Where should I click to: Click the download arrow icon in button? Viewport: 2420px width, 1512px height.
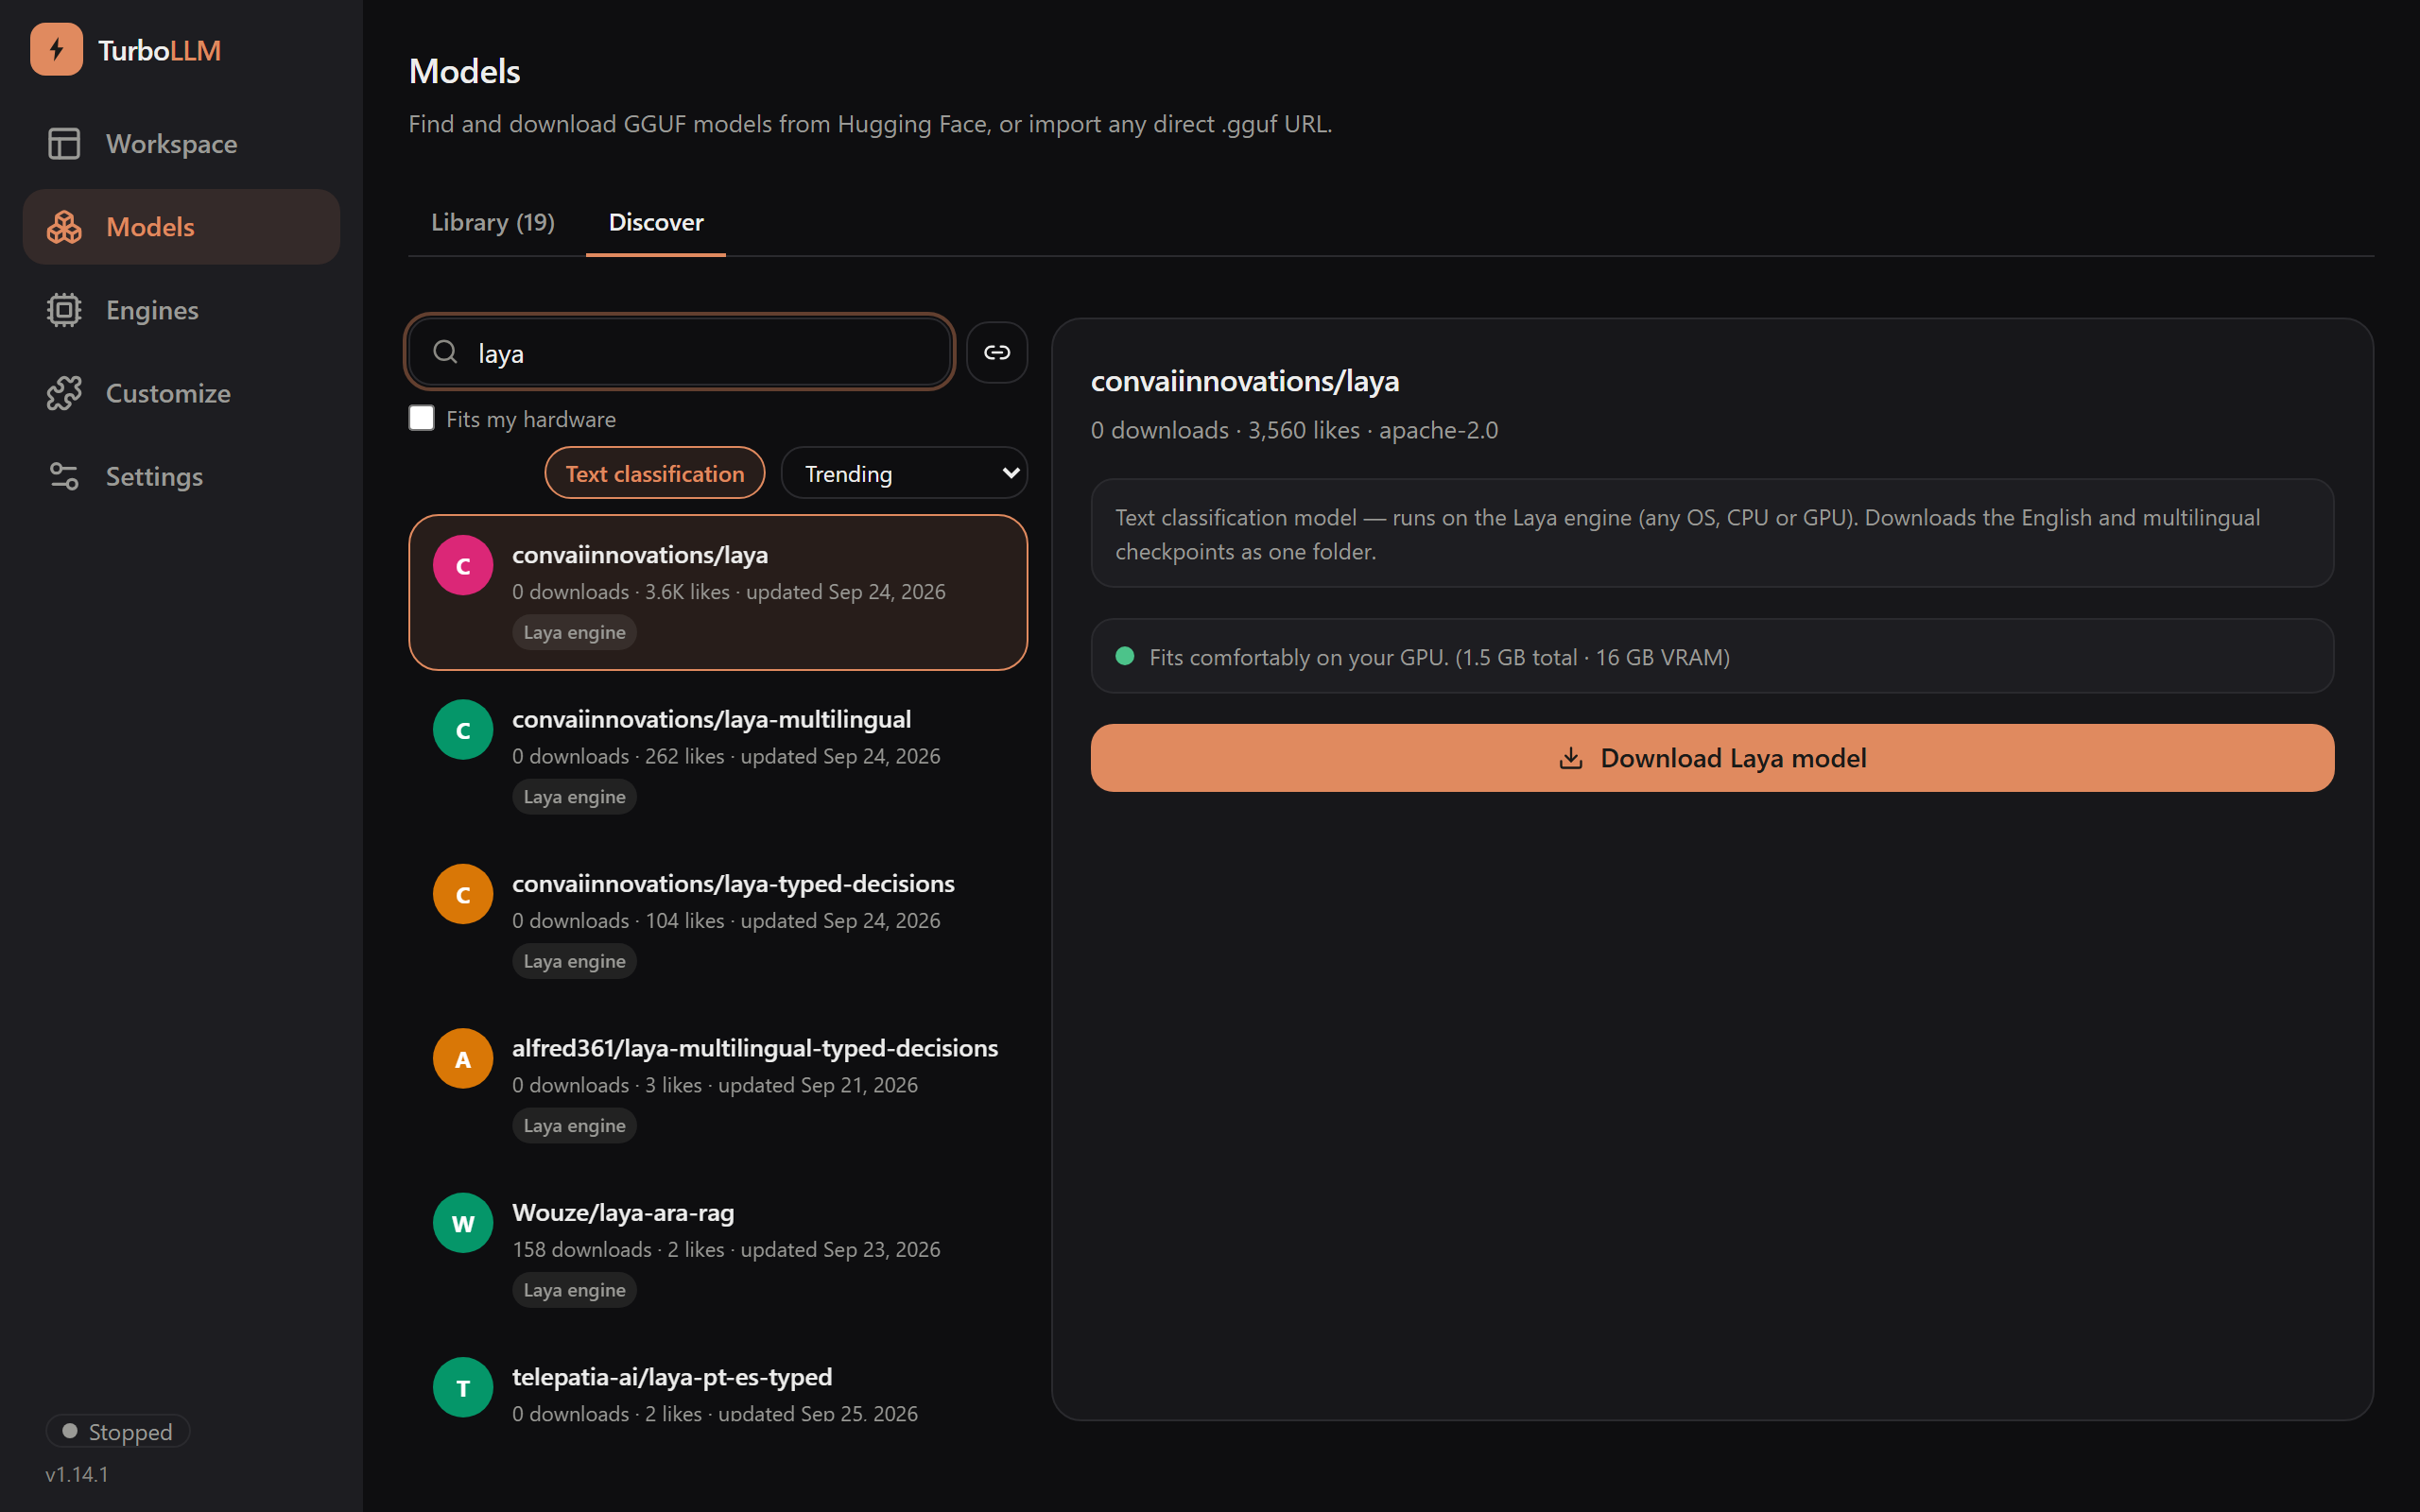pyautogui.click(x=1571, y=758)
